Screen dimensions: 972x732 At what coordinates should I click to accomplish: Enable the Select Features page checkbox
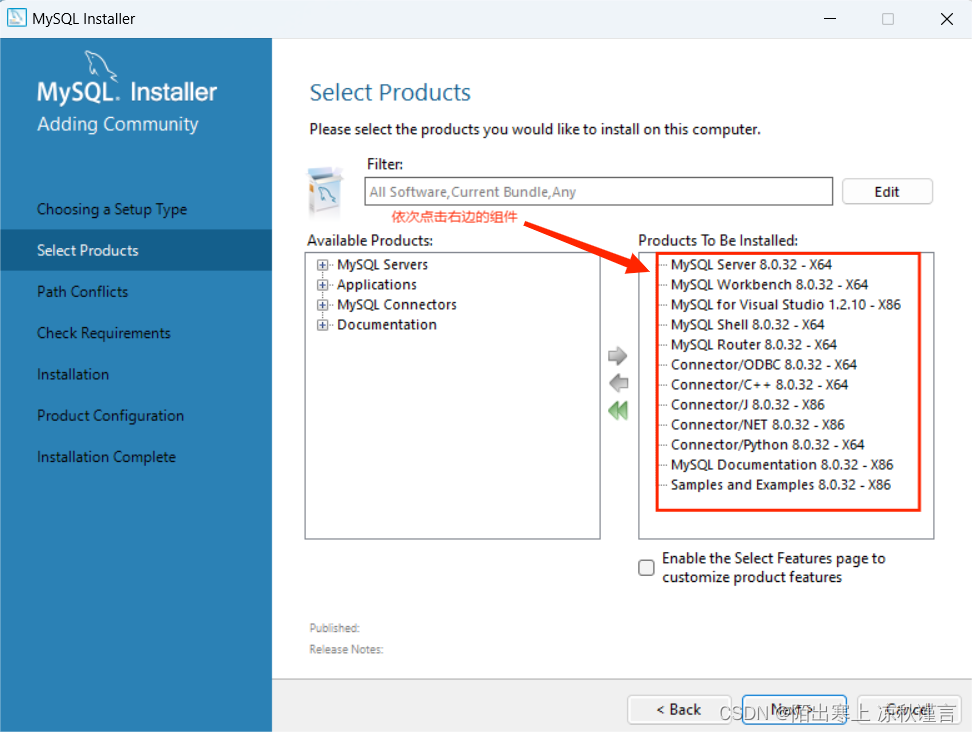[x=646, y=568]
